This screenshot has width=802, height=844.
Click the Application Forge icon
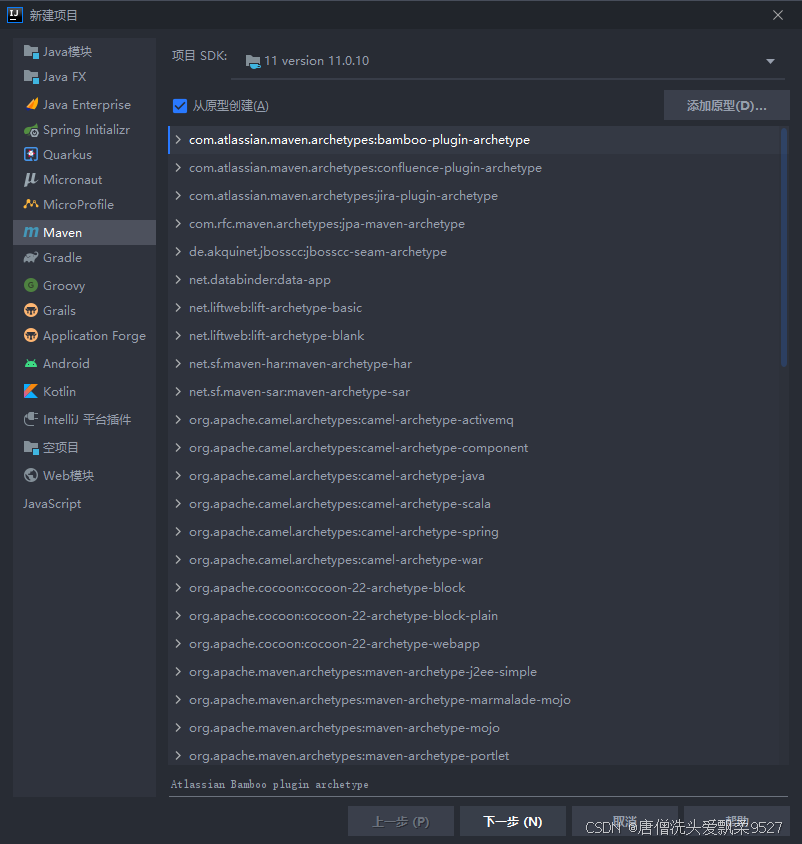[31, 335]
